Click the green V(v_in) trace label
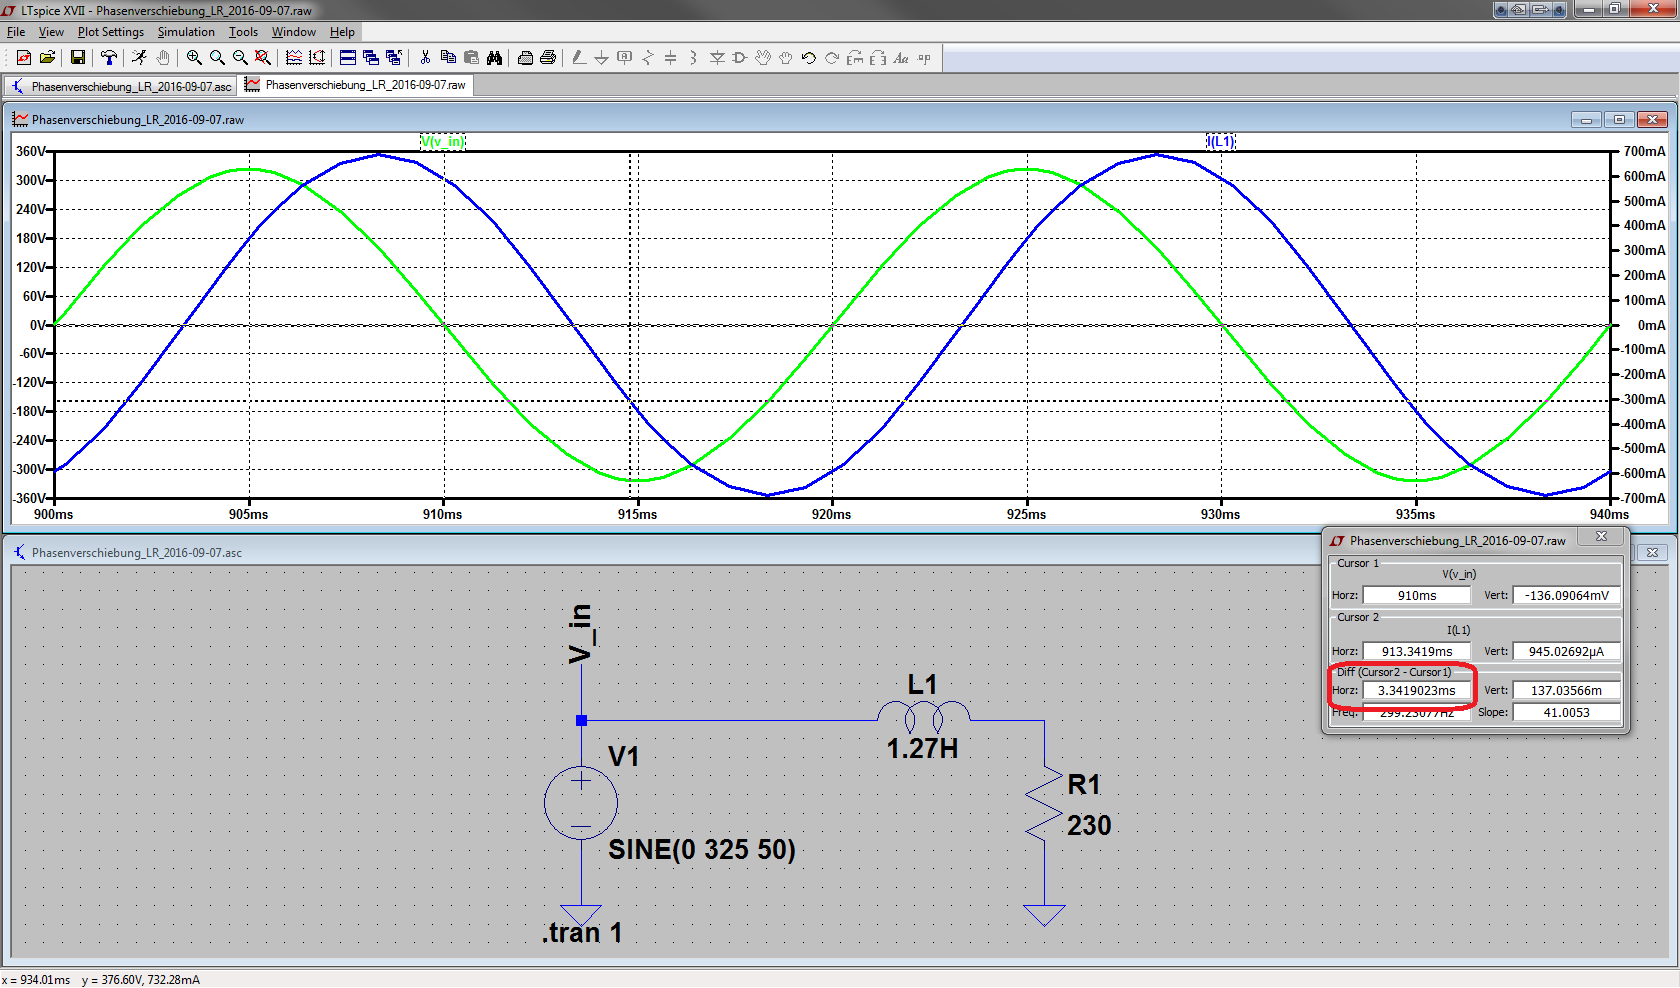The height and width of the screenshot is (988, 1680). [442, 142]
